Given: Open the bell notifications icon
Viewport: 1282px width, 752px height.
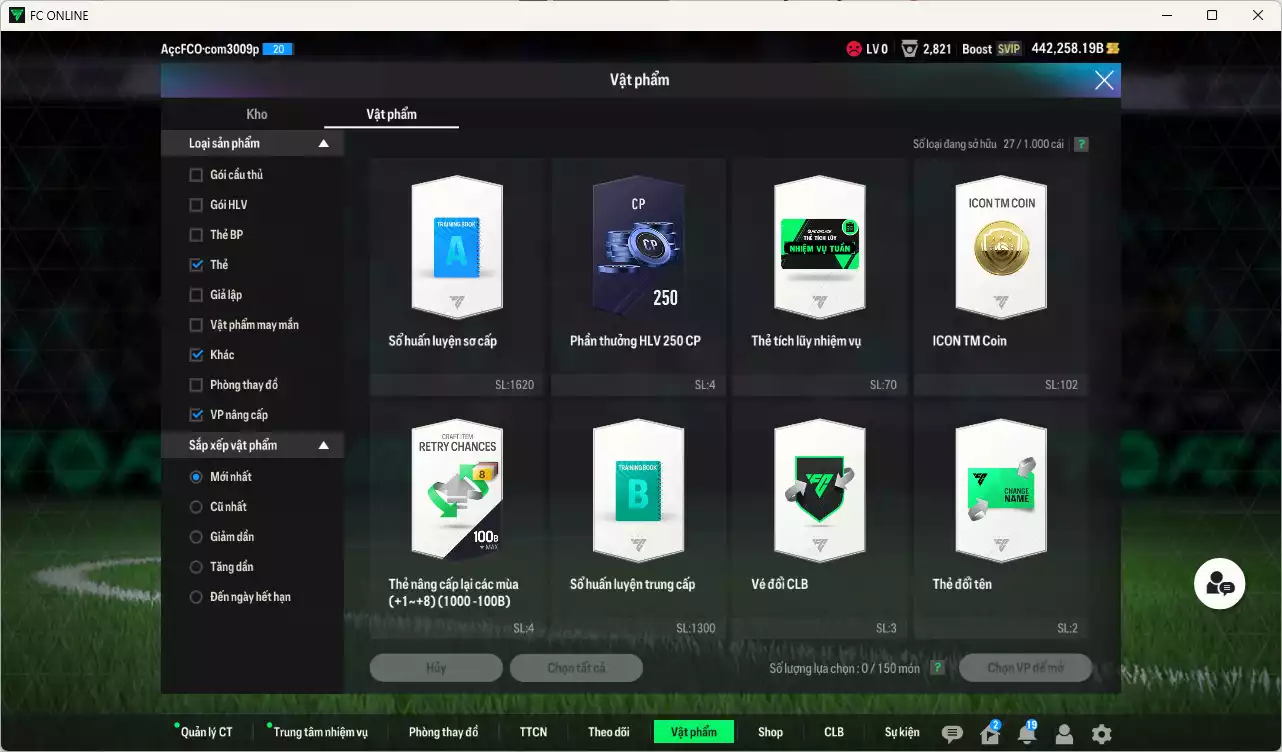Looking at the screenshot, I should click(x=1026, y=734).
